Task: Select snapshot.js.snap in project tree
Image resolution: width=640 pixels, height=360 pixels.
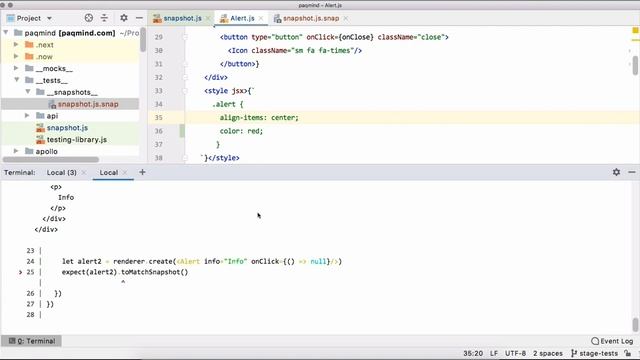Action: [x=88, y=104]
